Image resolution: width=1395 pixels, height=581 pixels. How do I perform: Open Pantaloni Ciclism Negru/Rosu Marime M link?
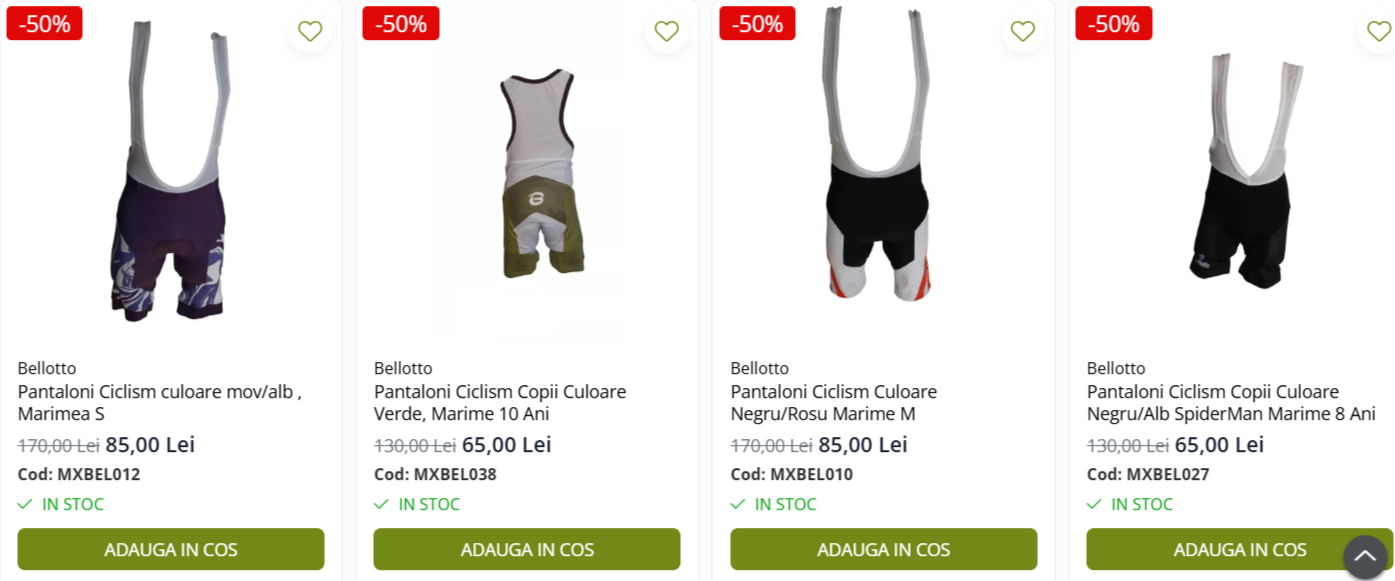[x=834, y=402]
